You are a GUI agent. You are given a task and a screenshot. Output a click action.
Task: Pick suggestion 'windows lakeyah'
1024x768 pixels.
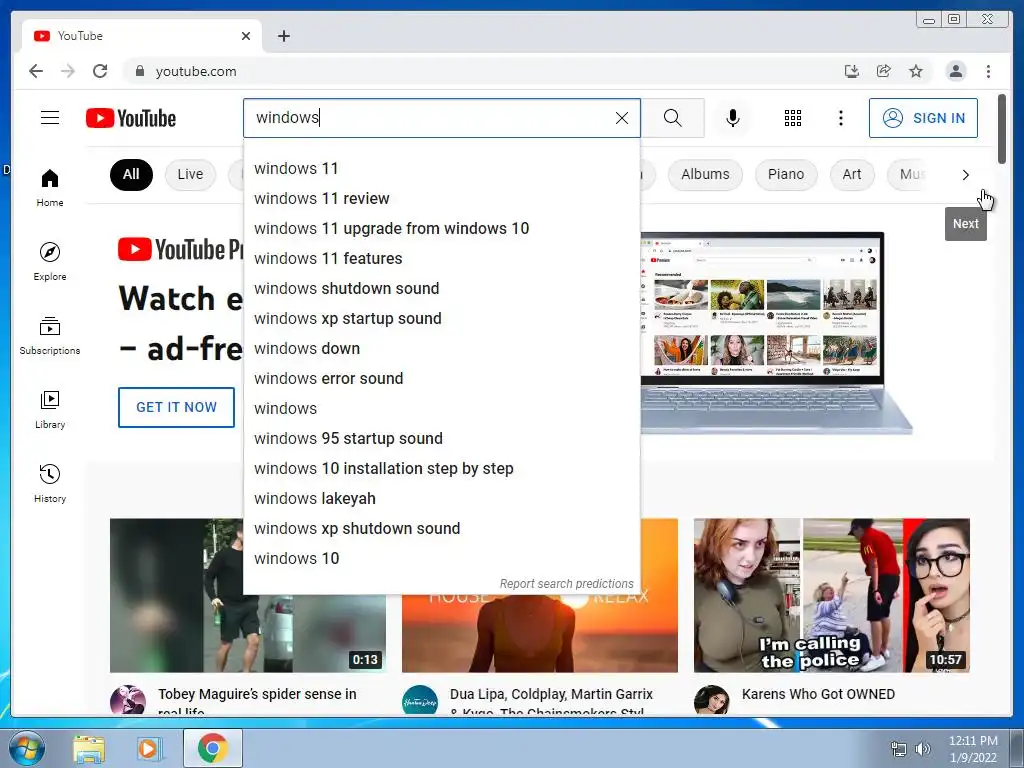point(441,499)
